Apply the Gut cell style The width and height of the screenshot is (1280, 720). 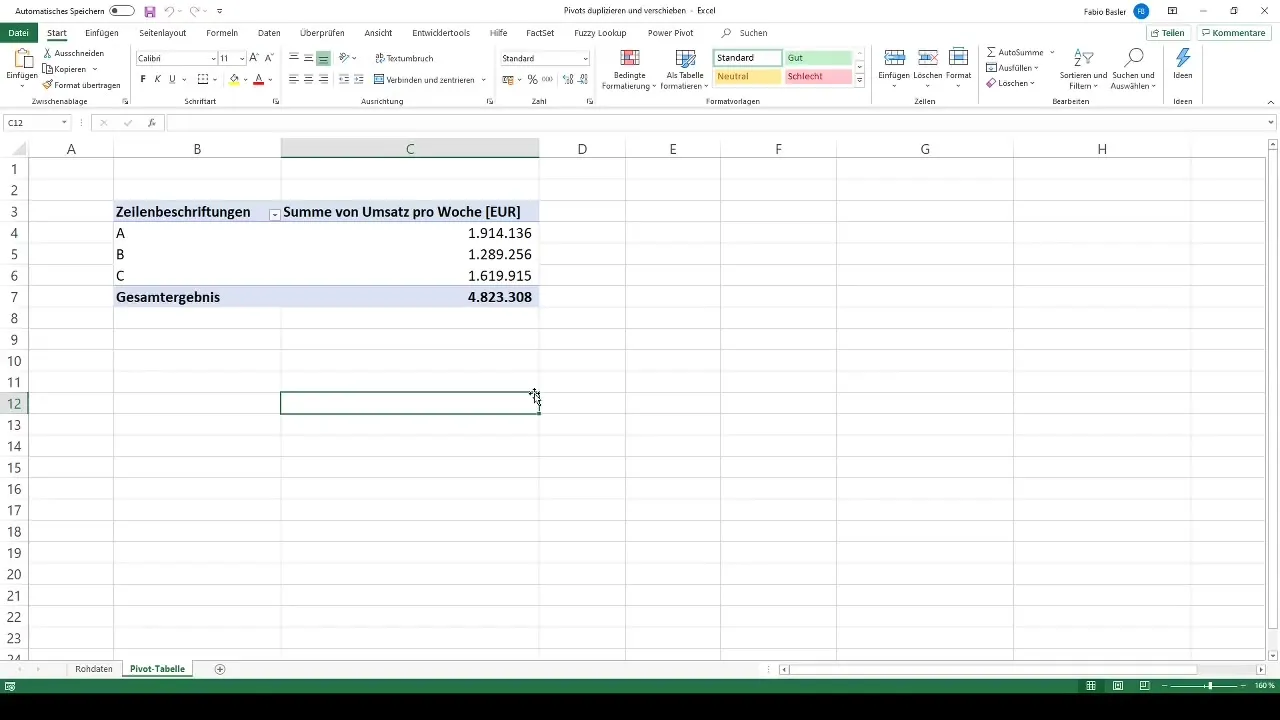pyautogui.click(x=818, y=58)
